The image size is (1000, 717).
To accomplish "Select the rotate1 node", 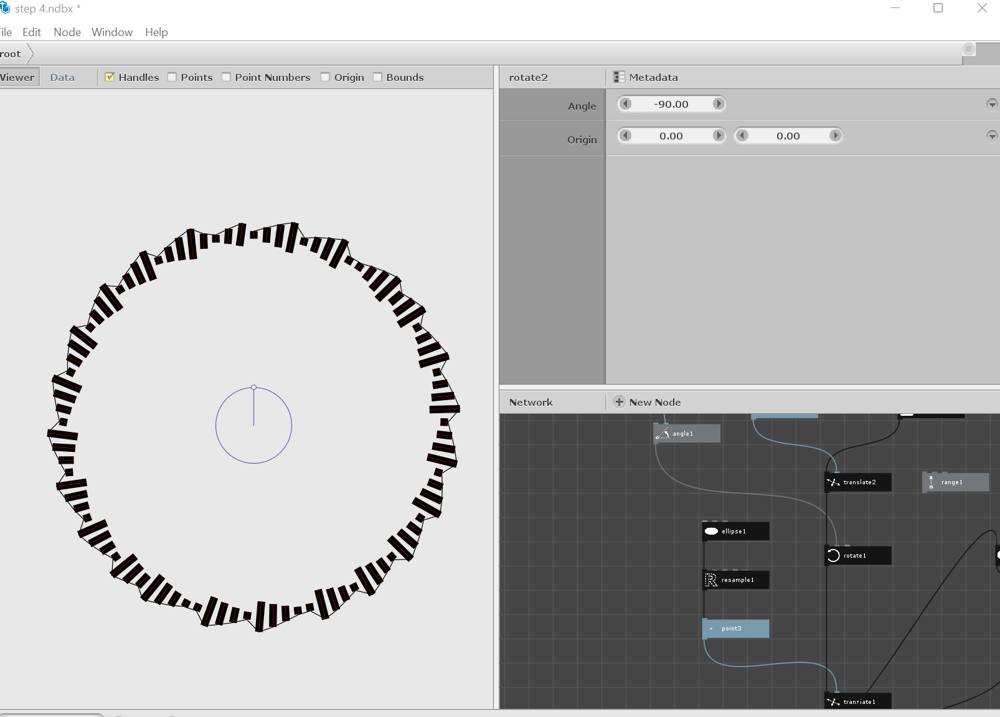I will click(x=858, y=556).
